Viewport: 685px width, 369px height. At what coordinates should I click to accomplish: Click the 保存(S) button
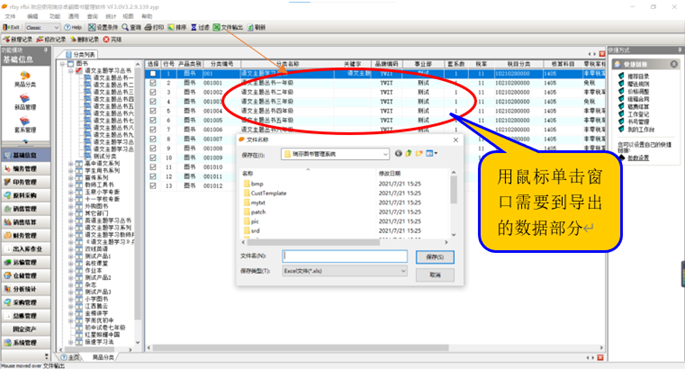tap(435, 257)
